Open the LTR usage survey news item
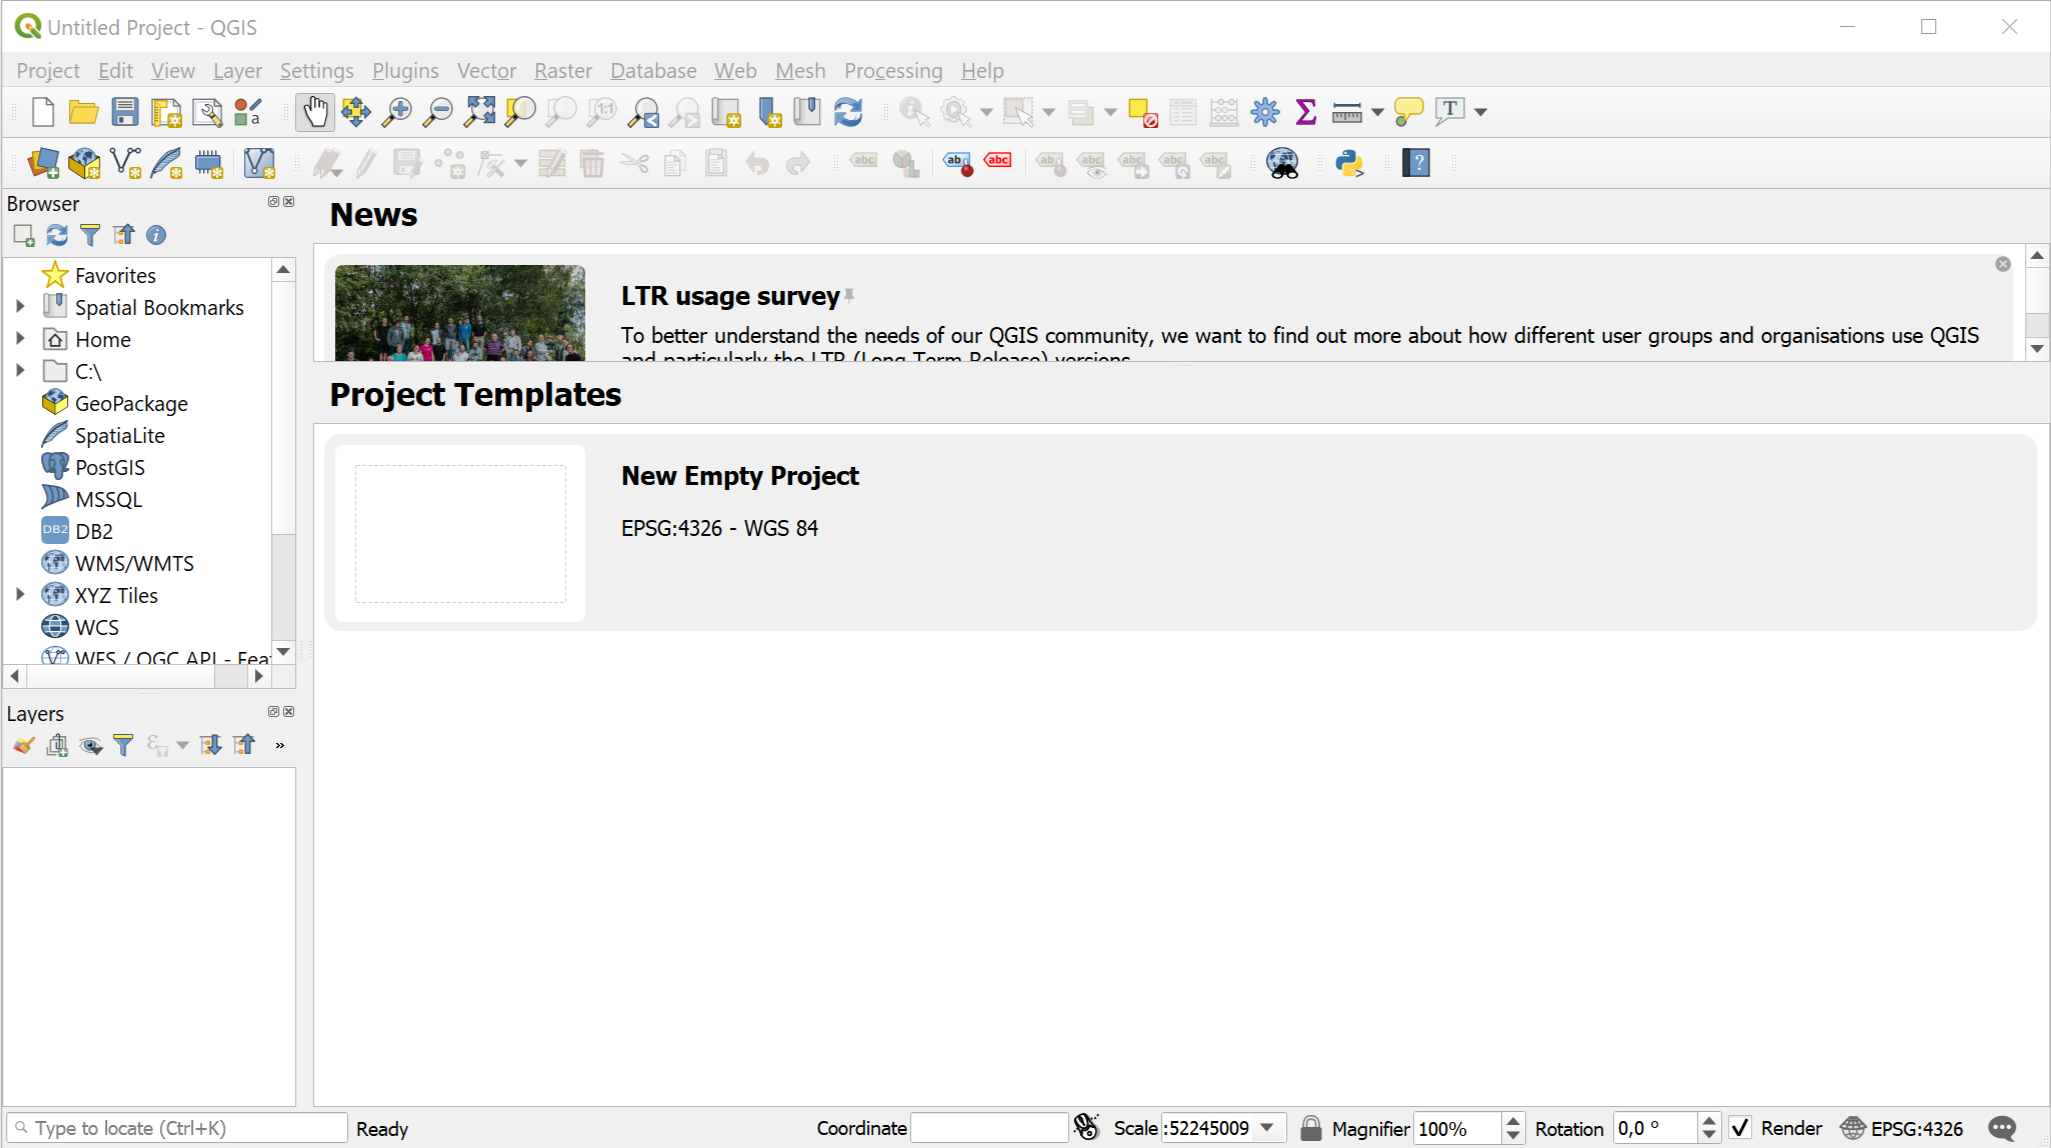This screenshot has height=1148, width=2051. point(730,297)
